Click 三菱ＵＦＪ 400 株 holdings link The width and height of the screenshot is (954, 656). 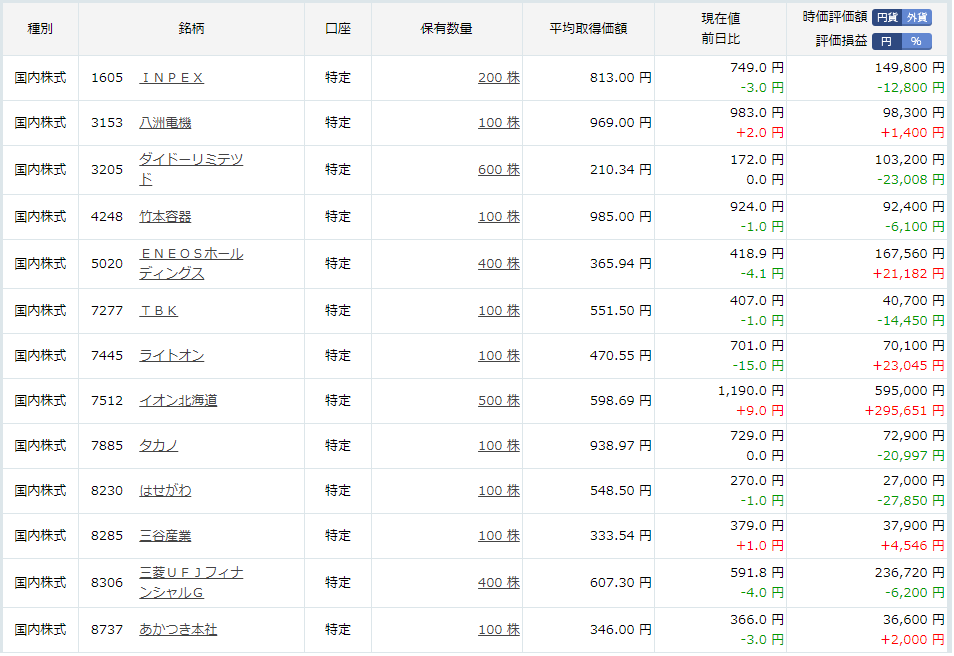499,583
